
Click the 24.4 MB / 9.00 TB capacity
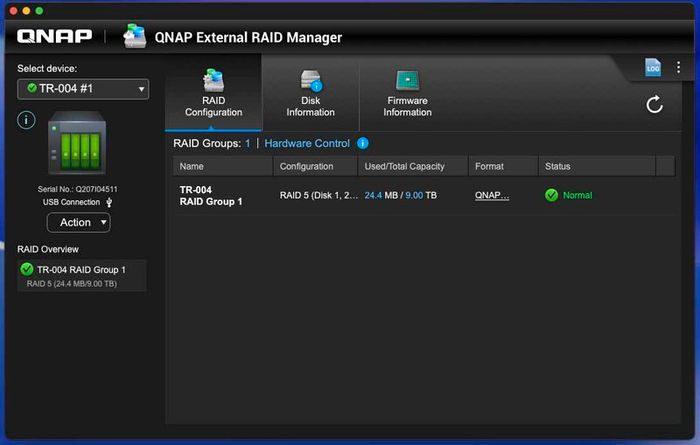point(400,195)
